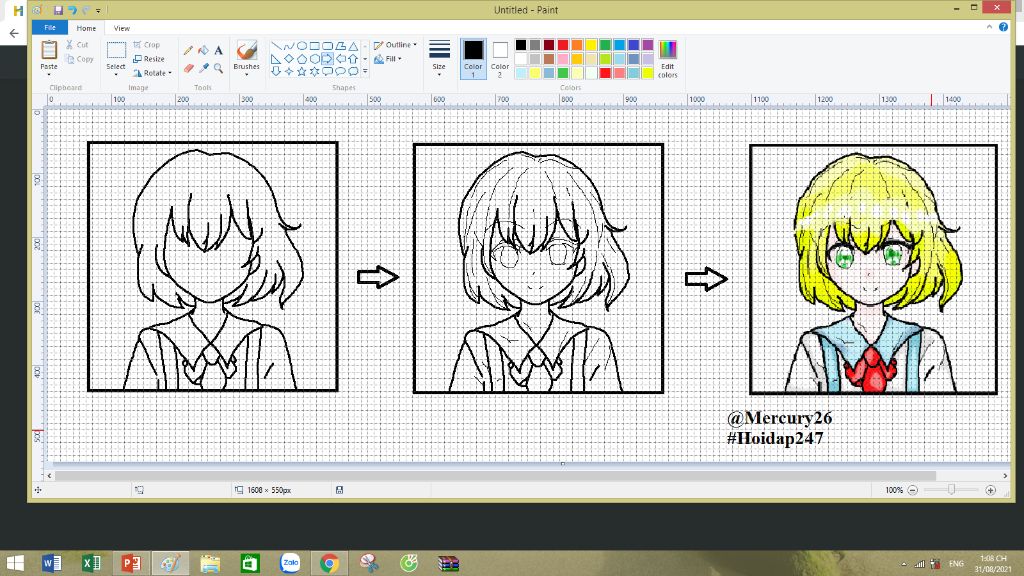This screenshot has height=576, width=1024.
Task: Pick the red swatch in the top palette row
Action: [563, 45]
